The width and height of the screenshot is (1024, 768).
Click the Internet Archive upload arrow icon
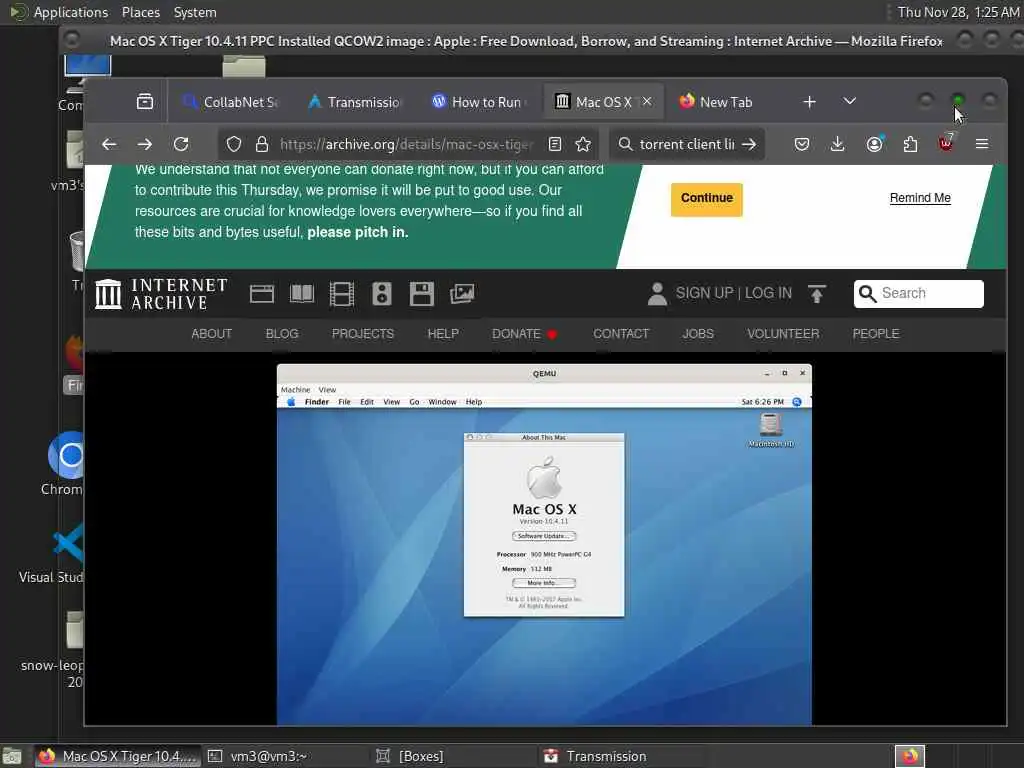point(817,294)
